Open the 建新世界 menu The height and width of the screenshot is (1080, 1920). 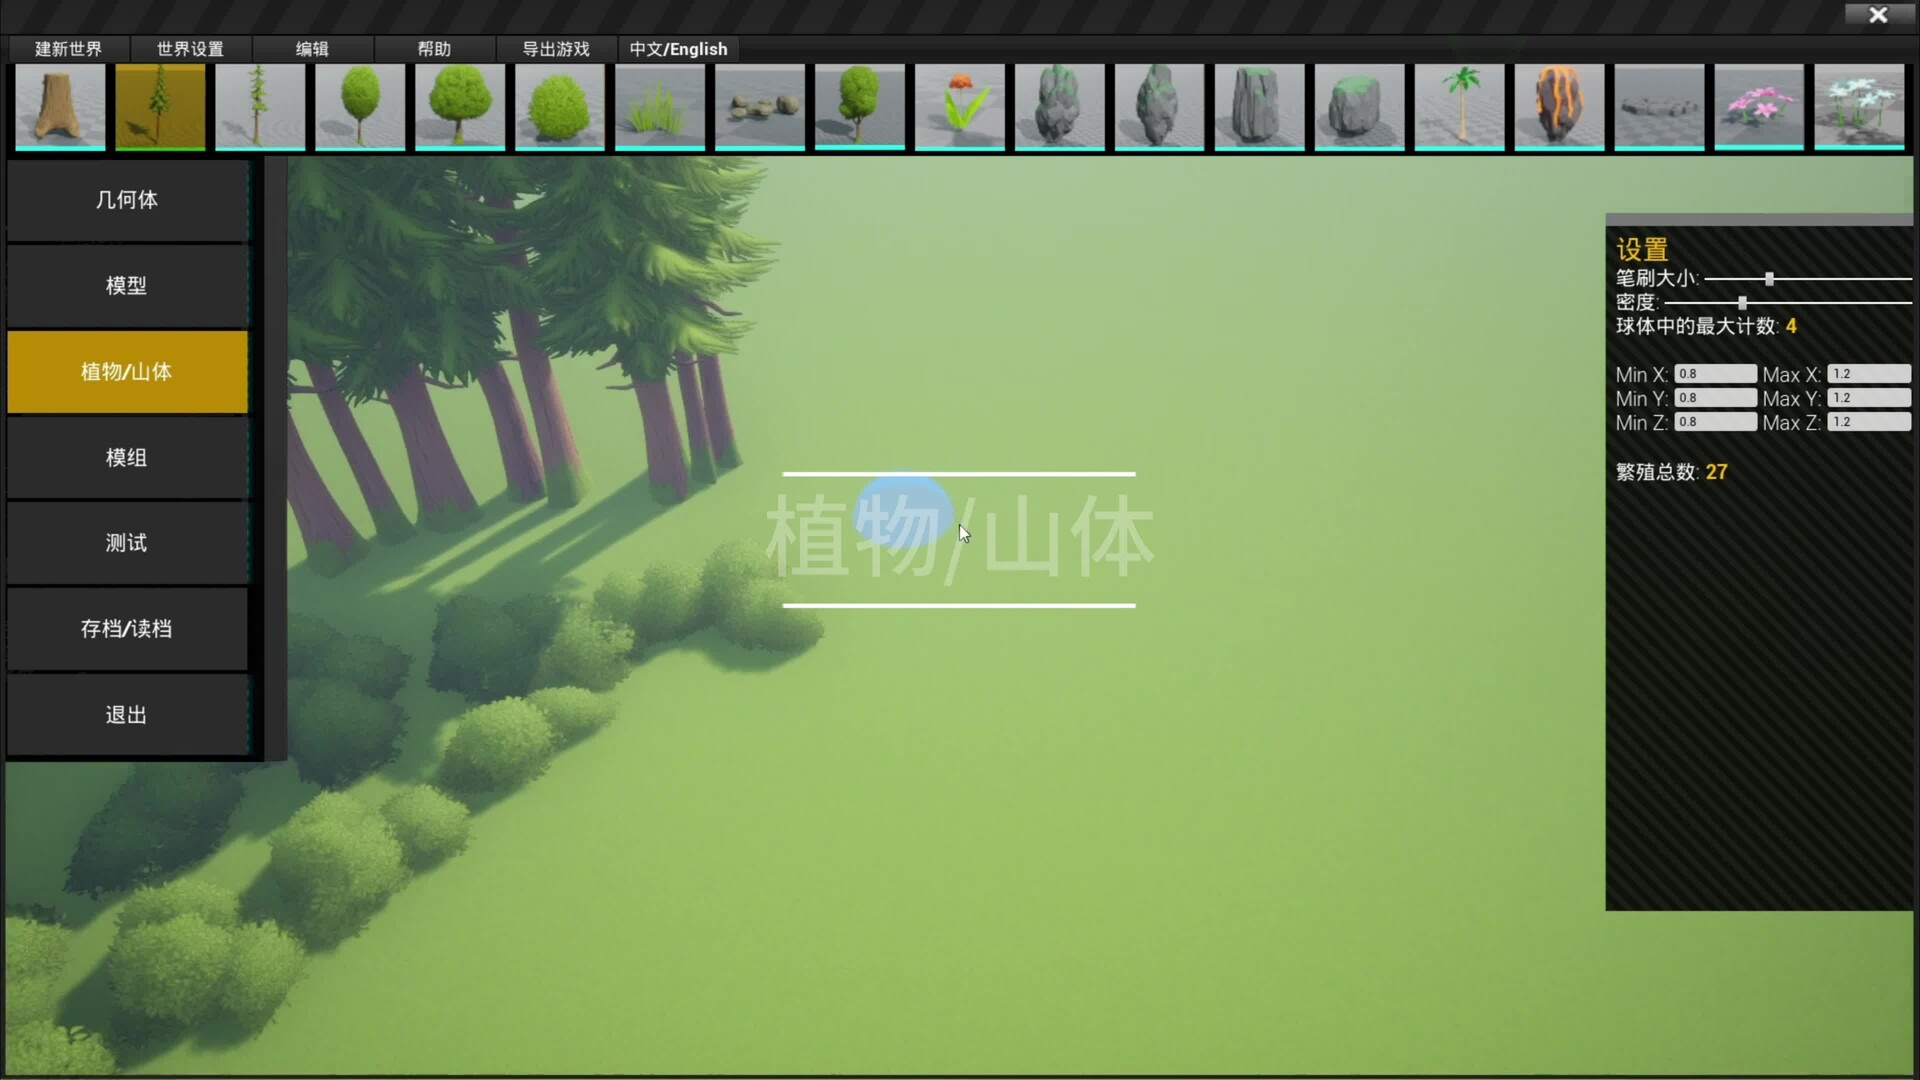pos(68,49)
